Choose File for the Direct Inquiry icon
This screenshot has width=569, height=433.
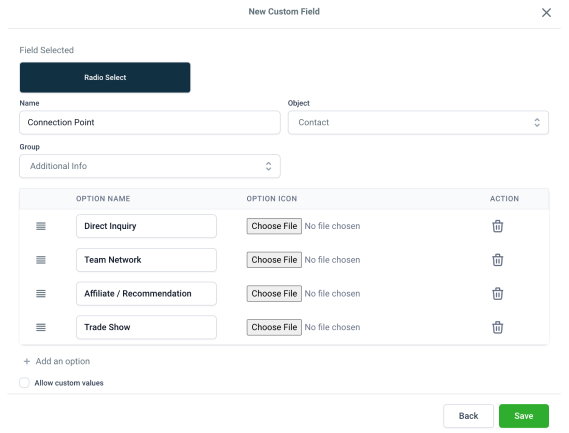tap(274, 226)
